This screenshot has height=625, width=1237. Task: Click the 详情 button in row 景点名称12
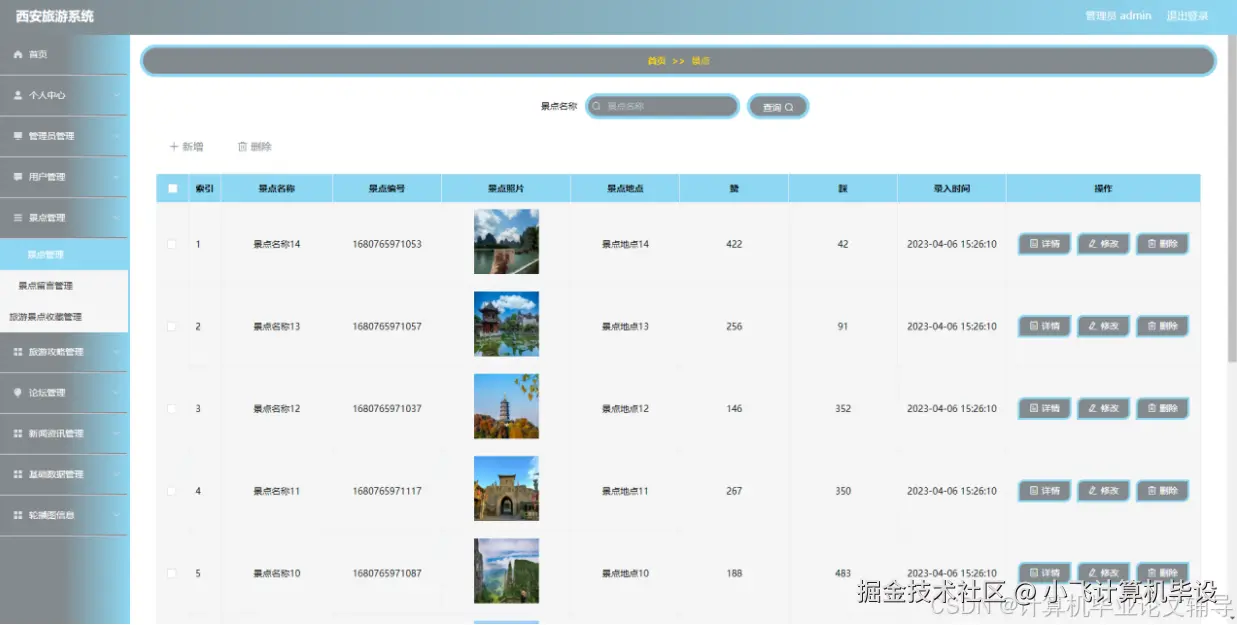point(1044,408)
